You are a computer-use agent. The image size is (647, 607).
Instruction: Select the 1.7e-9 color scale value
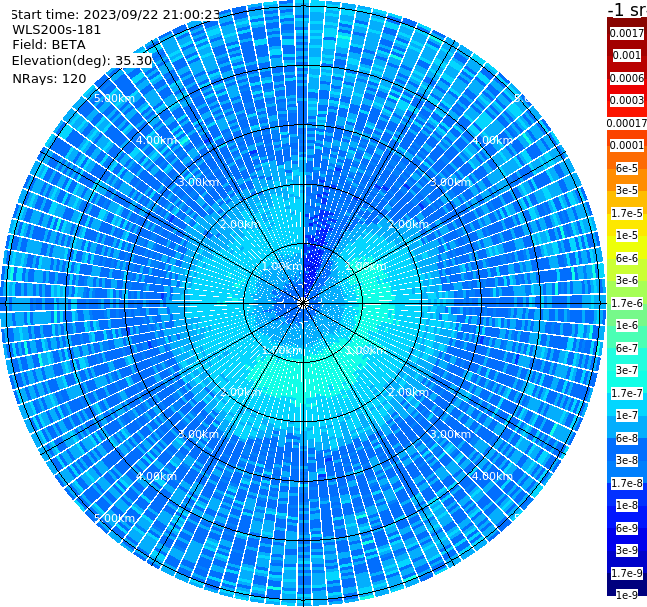point(627,573)
